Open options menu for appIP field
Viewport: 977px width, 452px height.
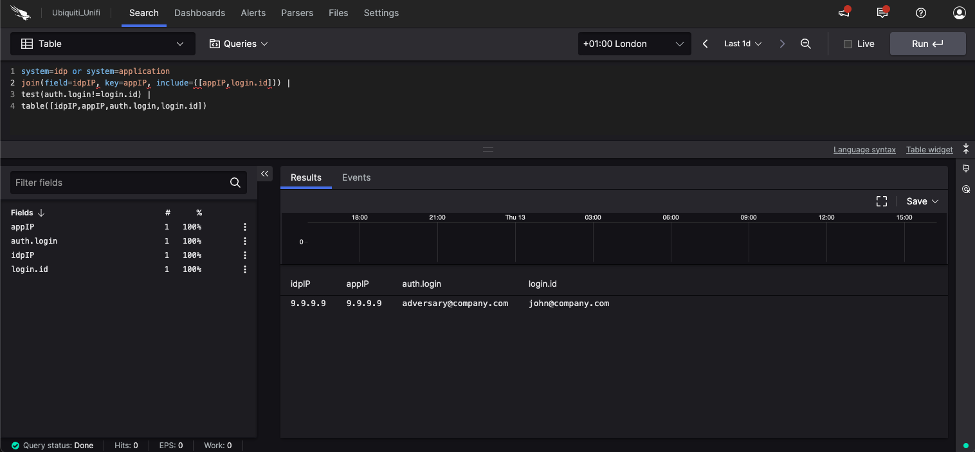tap(244, 227)
